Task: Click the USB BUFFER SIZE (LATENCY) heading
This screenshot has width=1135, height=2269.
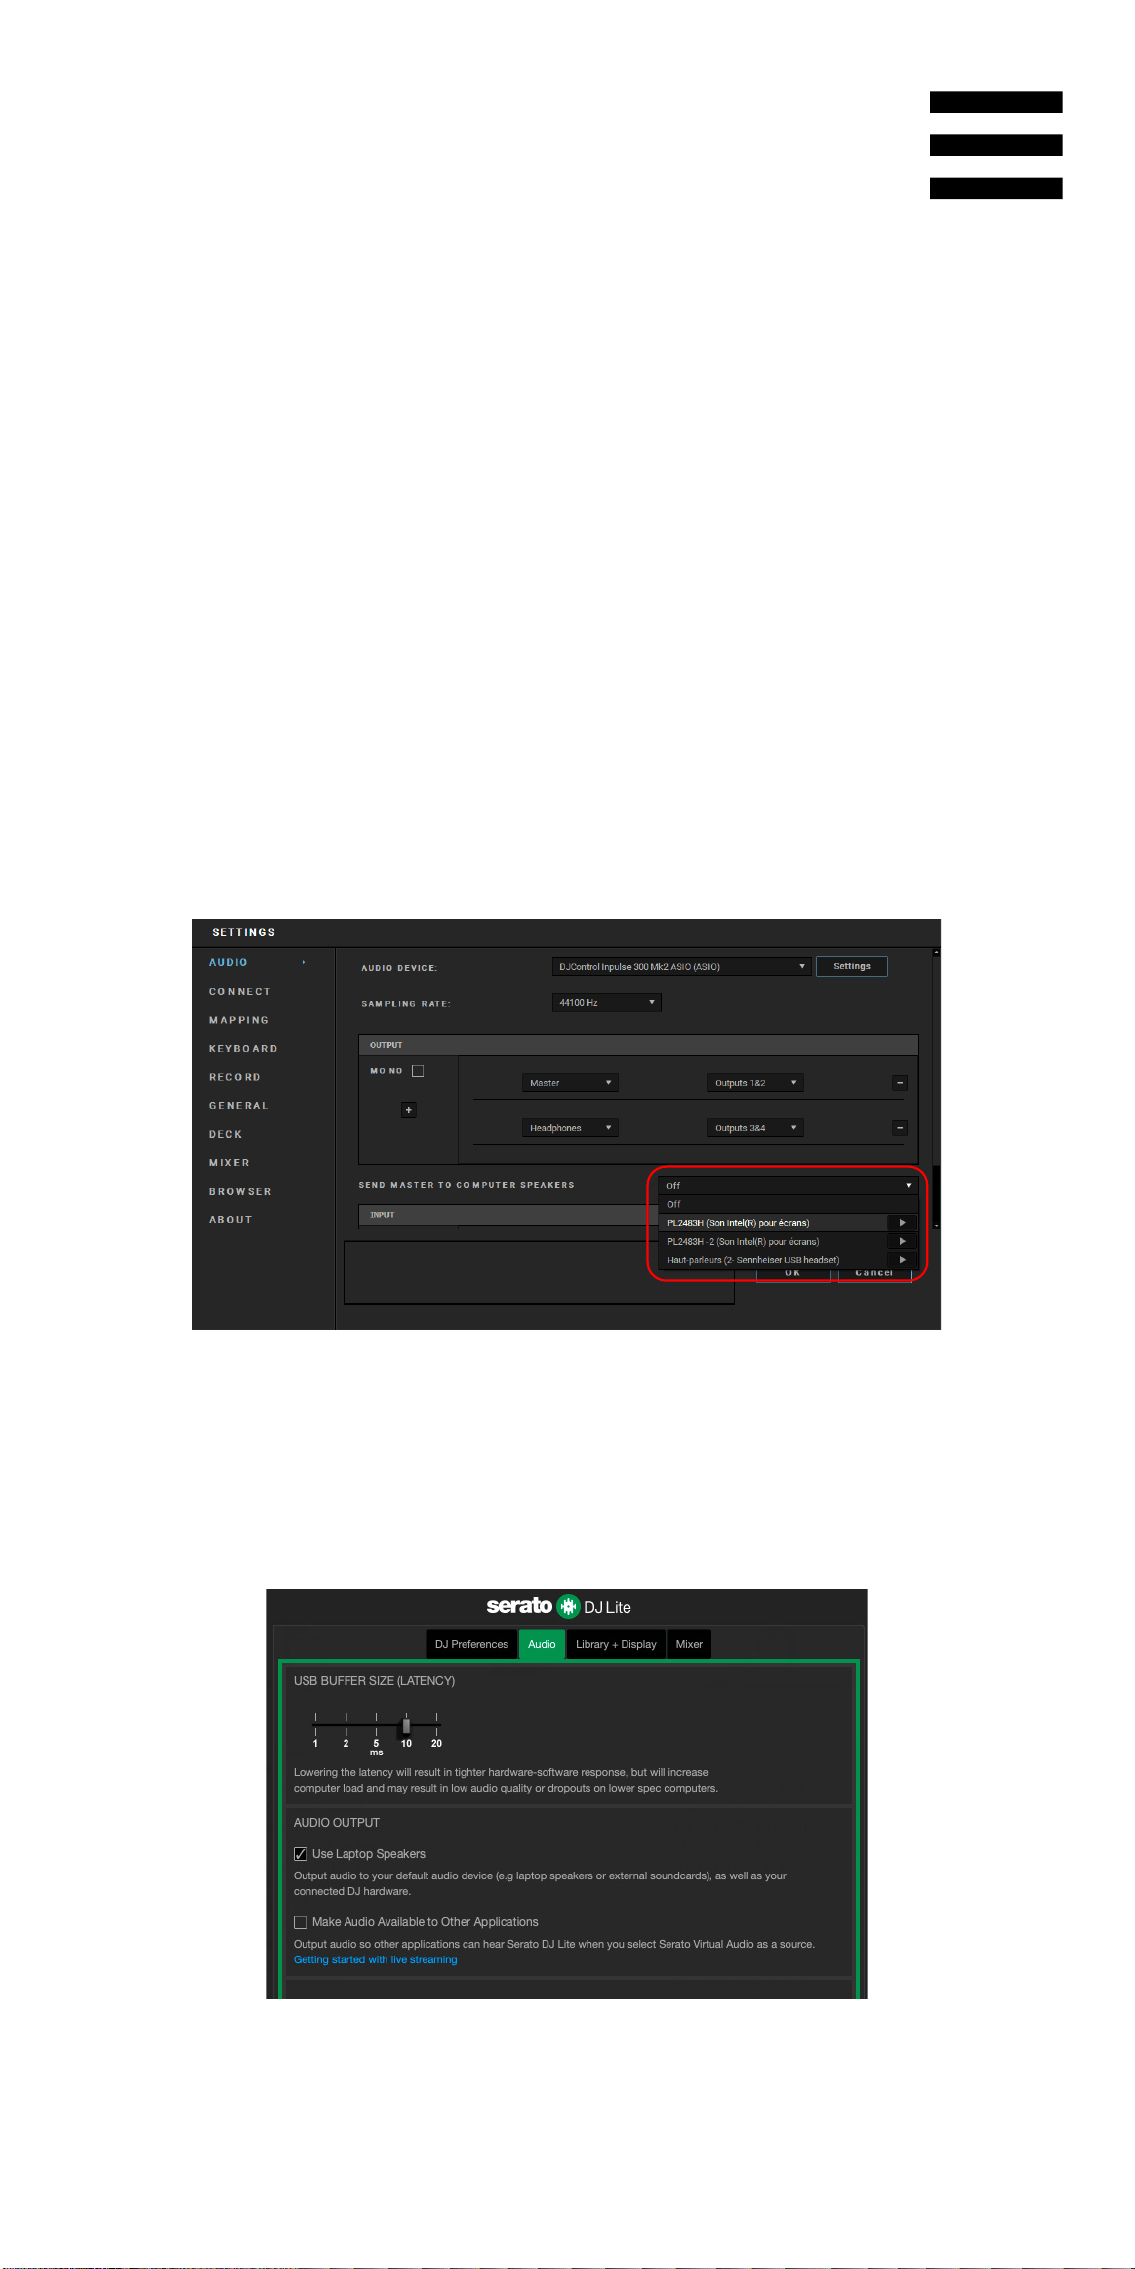Action: [374, 1681]
